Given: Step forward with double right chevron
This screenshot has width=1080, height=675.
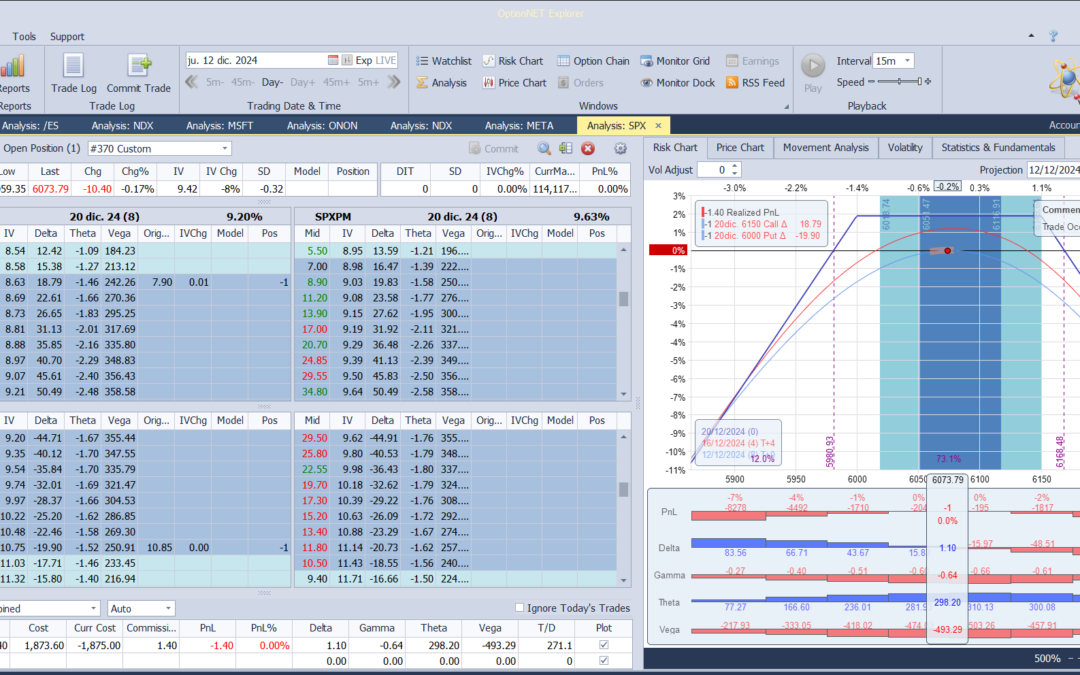Looking at the screenshot, I should pos(394,82).
